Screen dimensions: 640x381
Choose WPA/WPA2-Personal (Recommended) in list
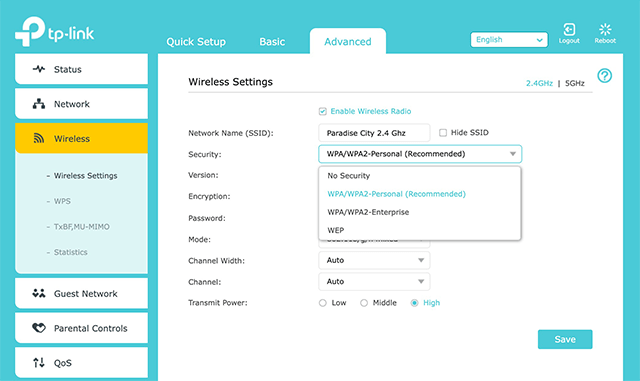point(420,194)
